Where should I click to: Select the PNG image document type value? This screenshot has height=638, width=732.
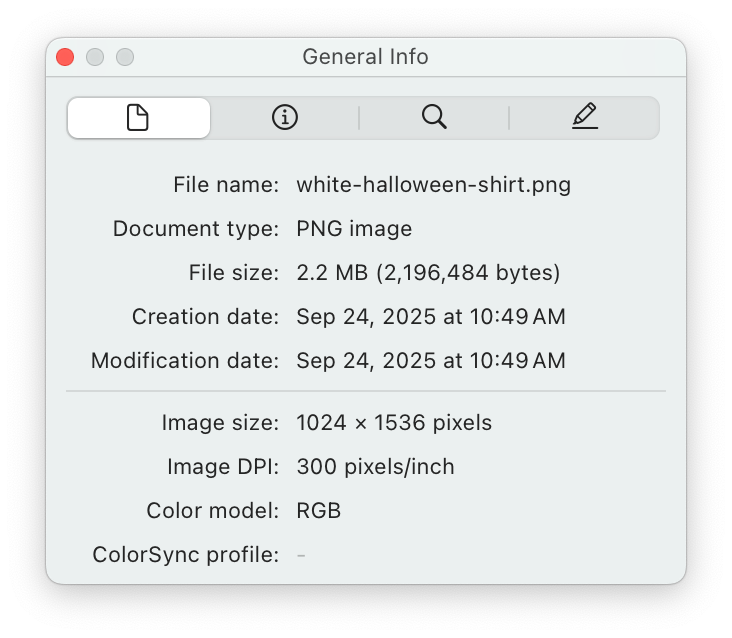[354, 229]
